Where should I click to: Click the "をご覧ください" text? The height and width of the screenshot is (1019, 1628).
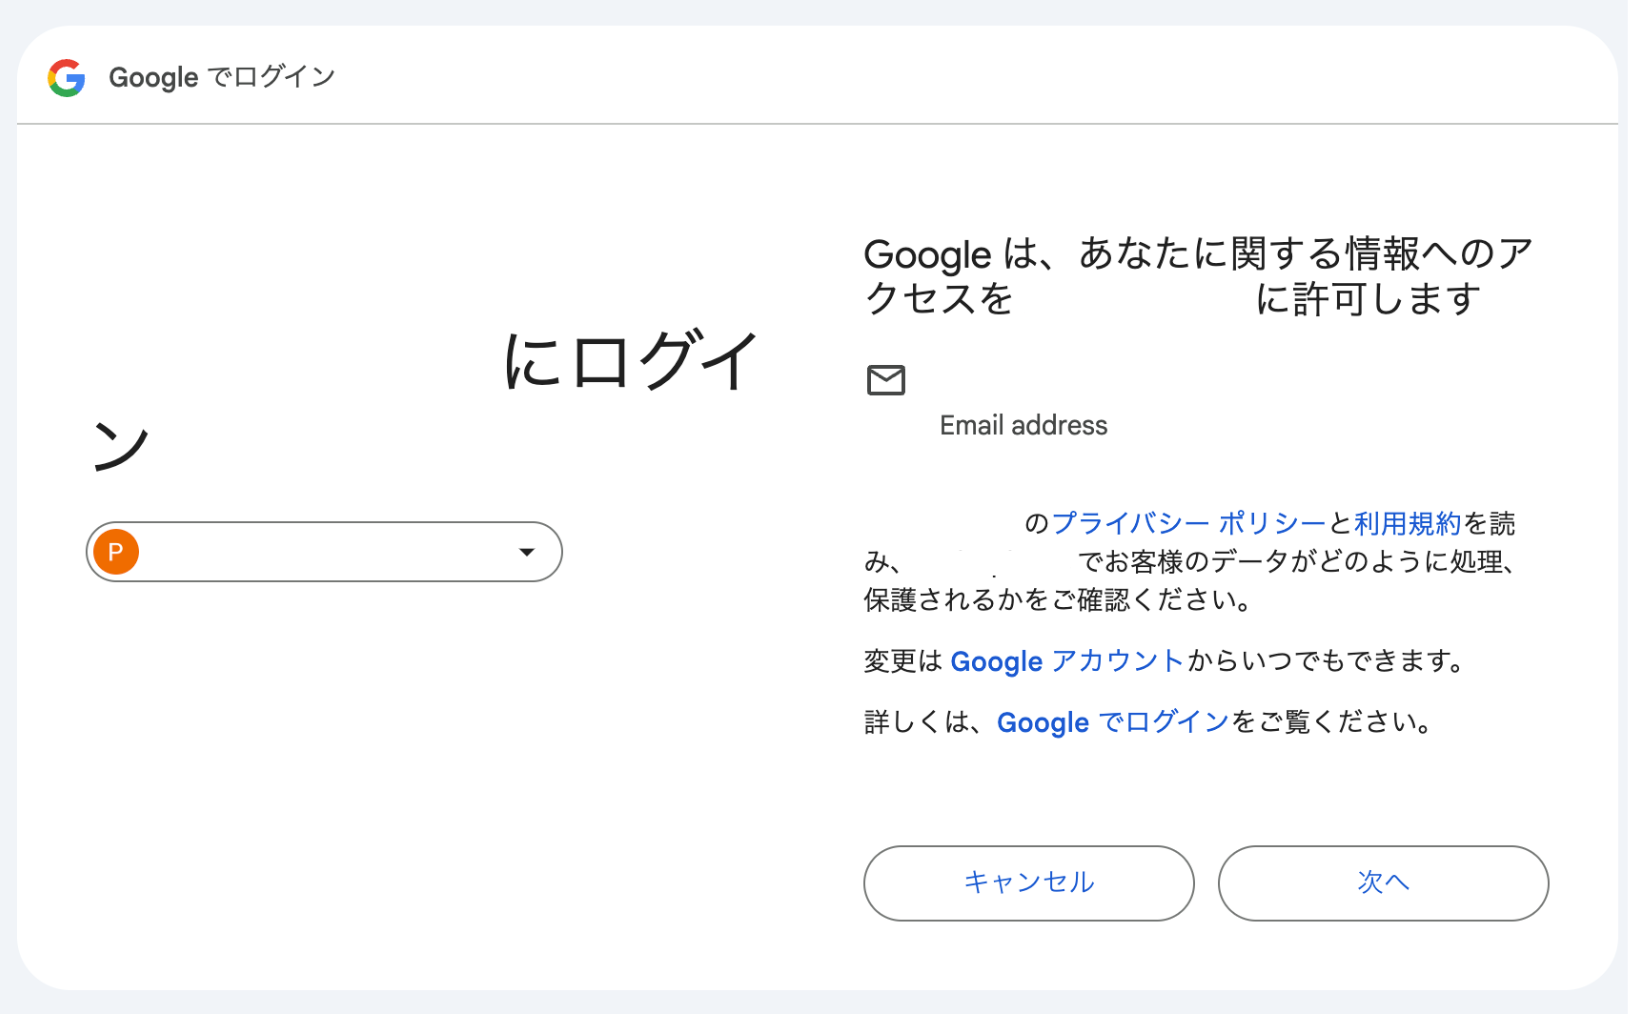[1332, 722]
